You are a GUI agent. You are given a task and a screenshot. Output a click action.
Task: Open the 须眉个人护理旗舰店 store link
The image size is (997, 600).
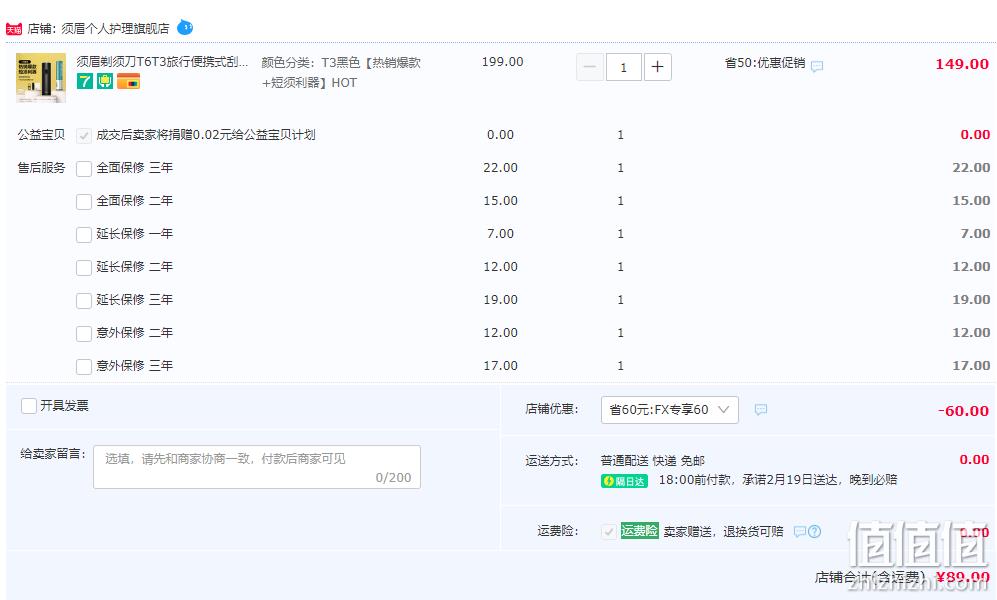click(116, 29)
